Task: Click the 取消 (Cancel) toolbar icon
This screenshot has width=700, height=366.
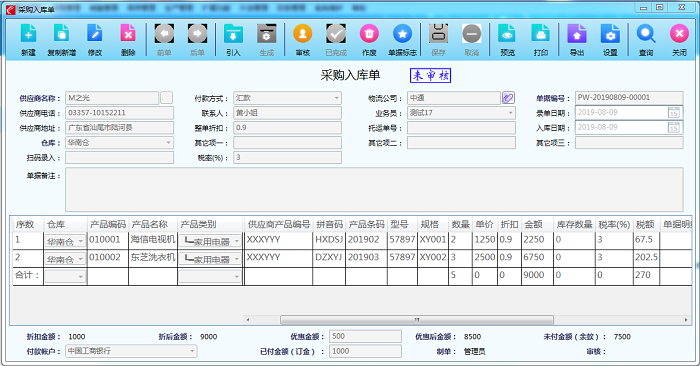Action: pyautogui.click(x=471, y=34)
